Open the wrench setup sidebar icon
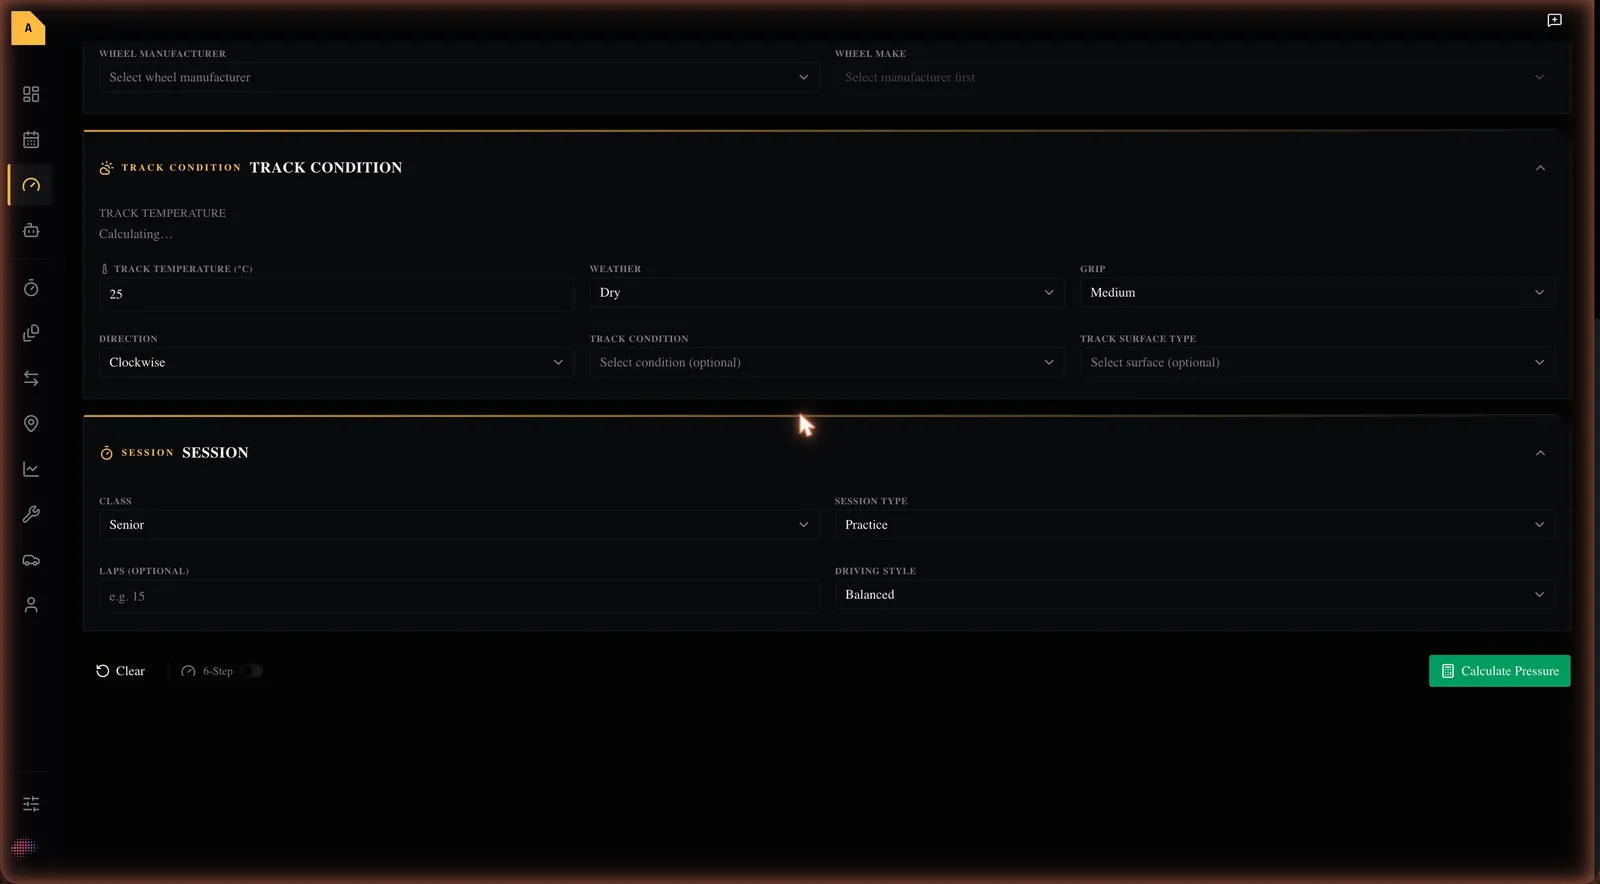The image size is (1600, 884). point(31,514)
